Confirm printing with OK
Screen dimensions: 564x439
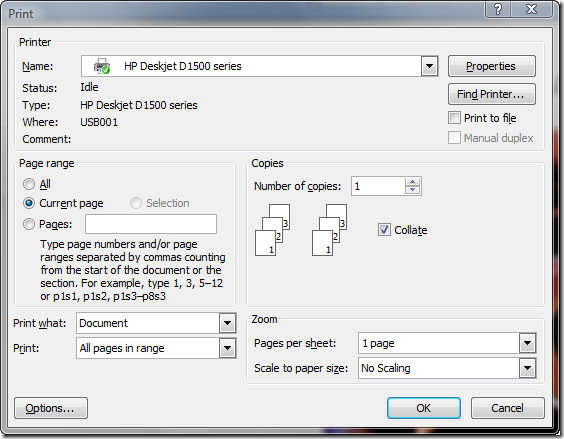424,408
